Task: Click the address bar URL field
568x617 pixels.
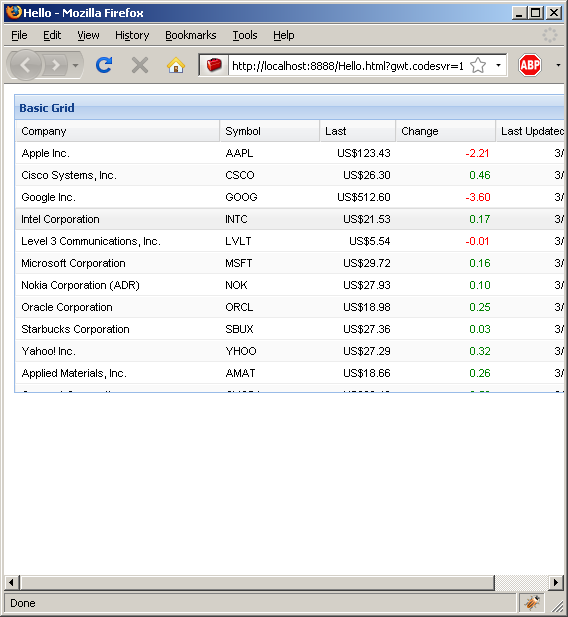Action: tap(347, 66)
